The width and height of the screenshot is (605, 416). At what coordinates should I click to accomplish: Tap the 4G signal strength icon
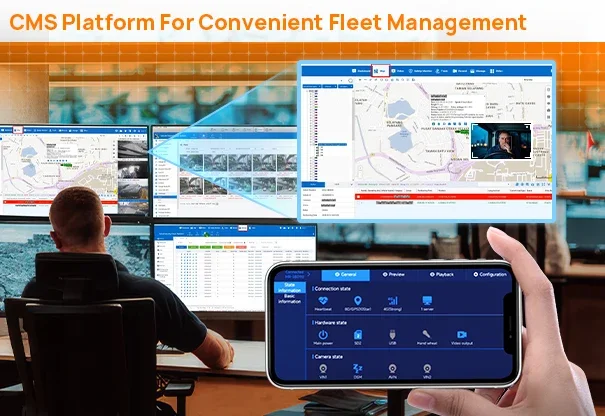coord(392,301)
